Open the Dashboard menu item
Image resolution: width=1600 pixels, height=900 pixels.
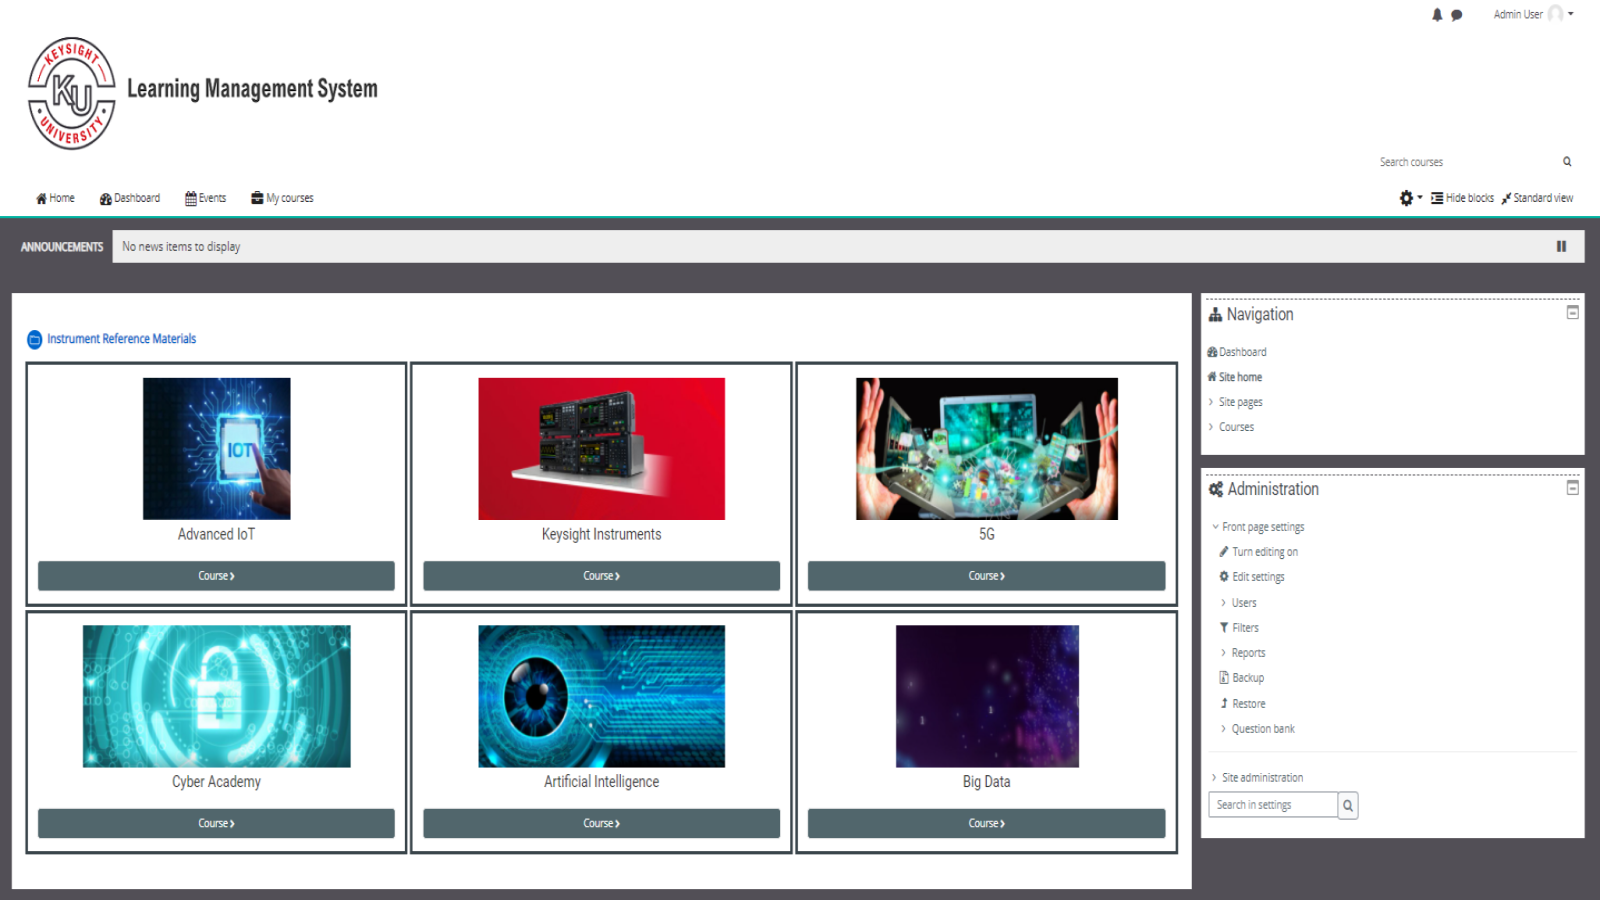(130, 198)
